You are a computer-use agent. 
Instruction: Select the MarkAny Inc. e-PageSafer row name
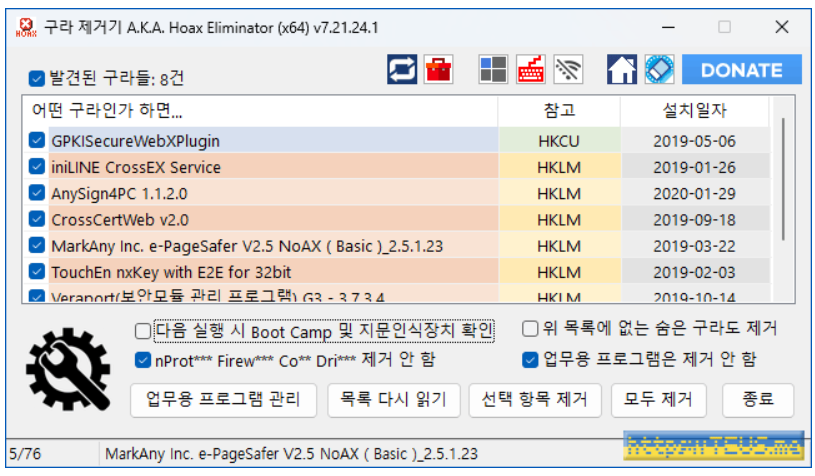coord(247,246)
